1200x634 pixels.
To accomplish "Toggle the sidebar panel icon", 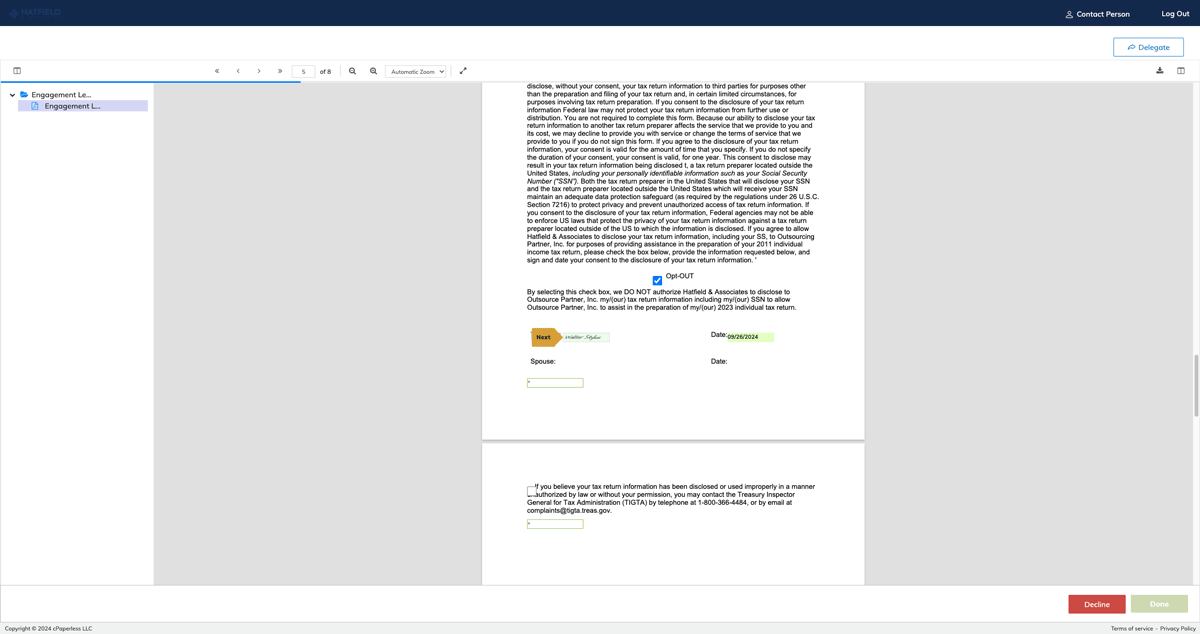I will point(17,70).
